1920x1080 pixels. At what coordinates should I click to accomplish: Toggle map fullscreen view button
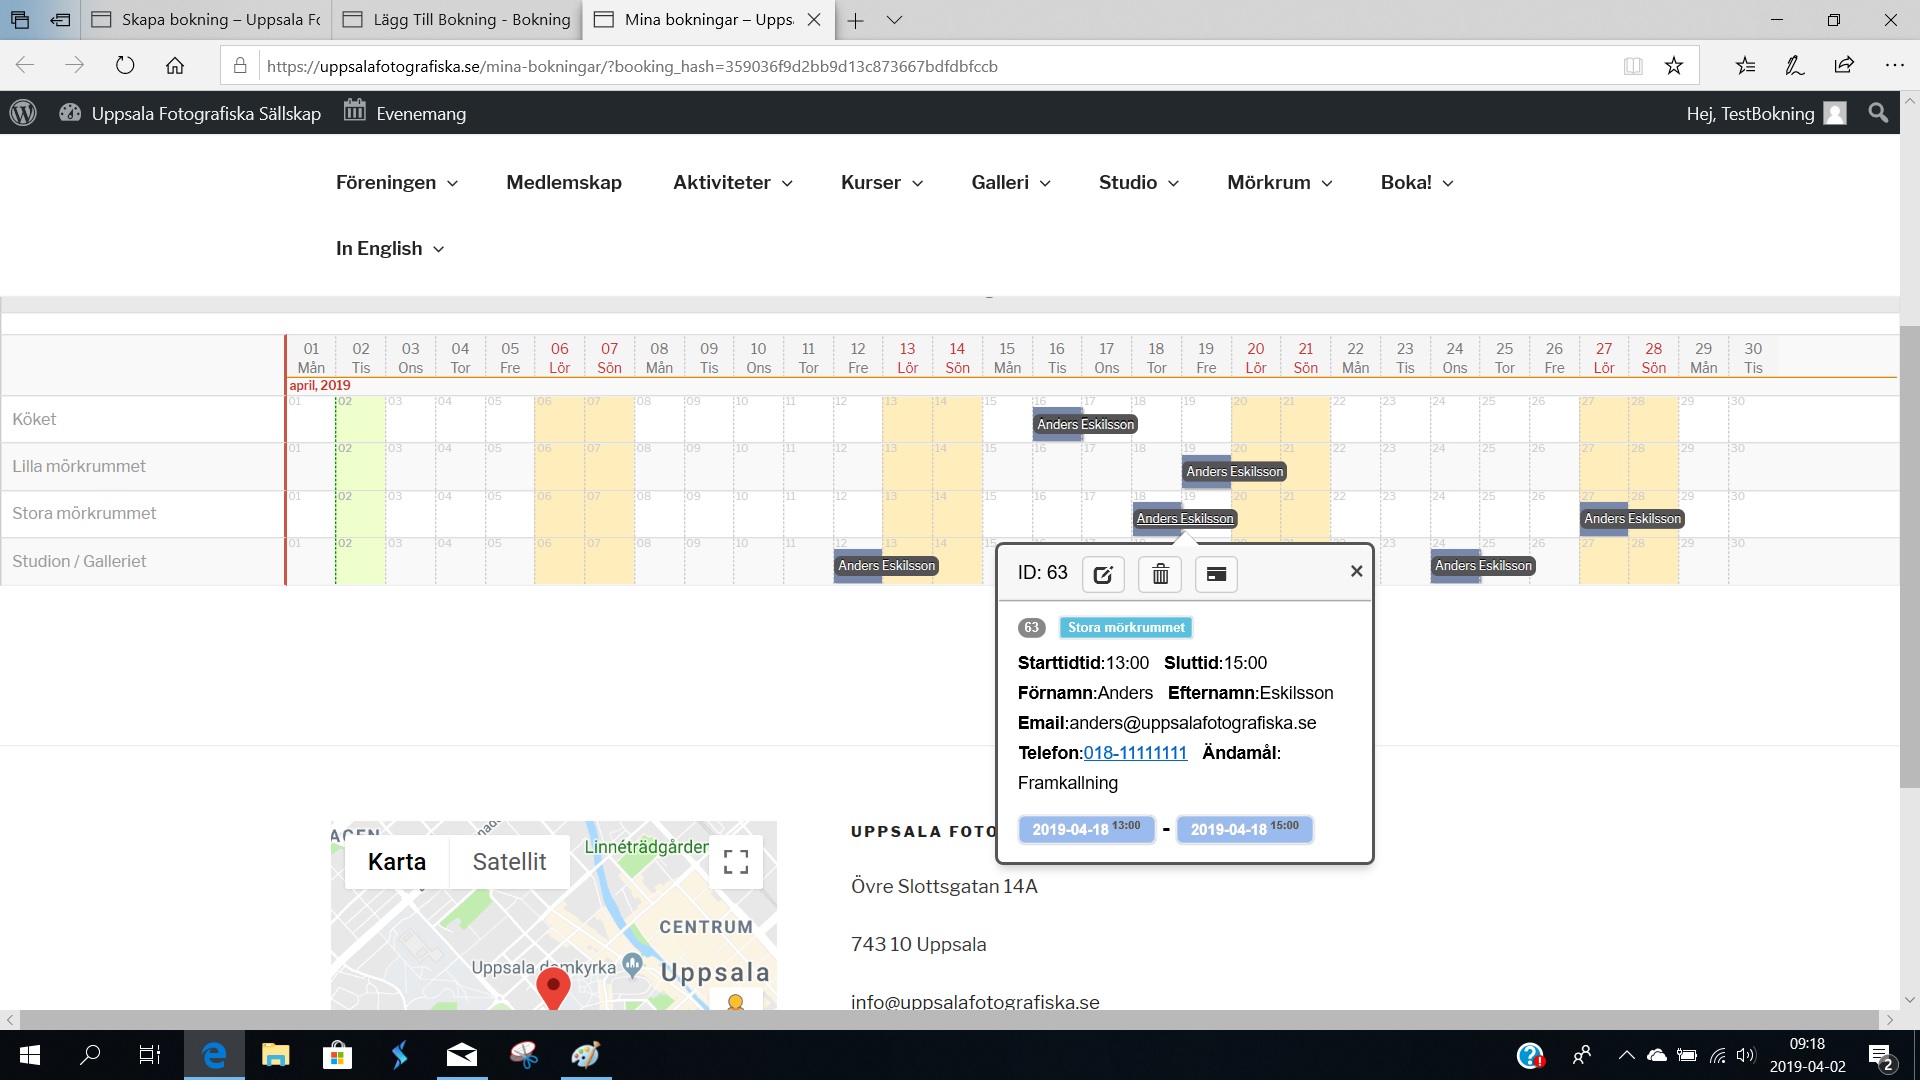coord(736,862)
